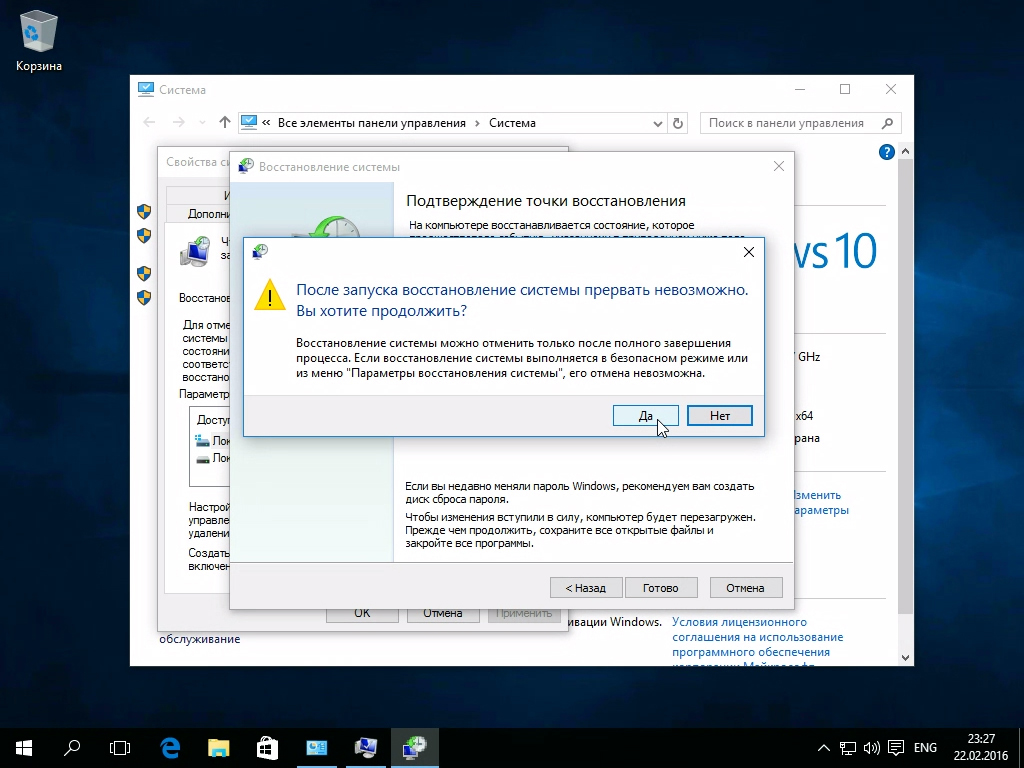Open recent locations dropdown arrow
The image size is (1024, 768).
[x=202, y=123]
